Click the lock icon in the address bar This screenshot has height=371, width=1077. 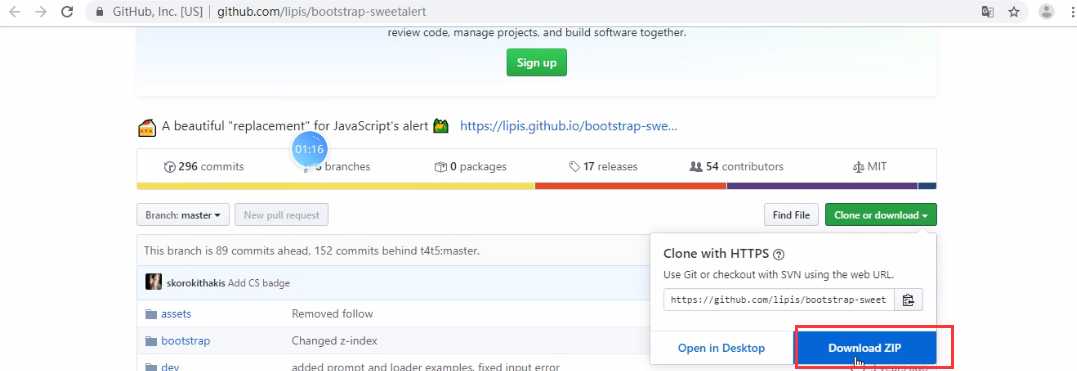(x=100, y=12)
